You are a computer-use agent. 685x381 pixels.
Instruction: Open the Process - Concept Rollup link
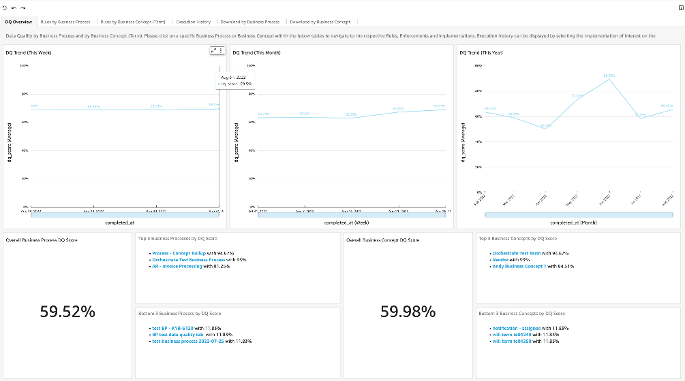[x=179, y=253]
